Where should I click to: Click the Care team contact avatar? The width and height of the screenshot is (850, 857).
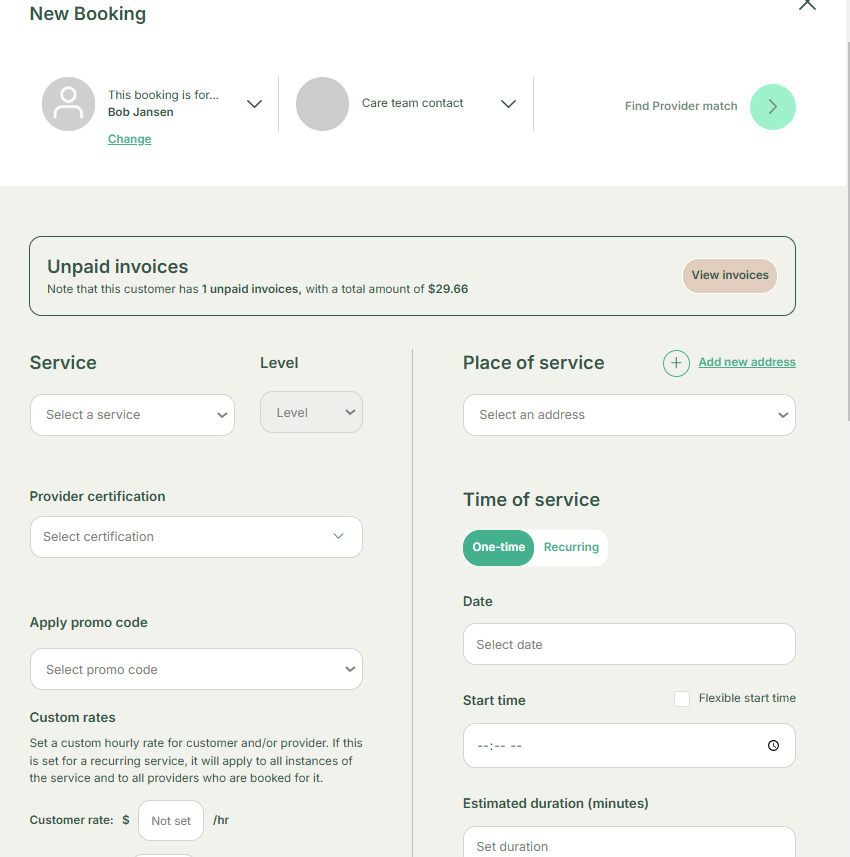tap(322, 104)
